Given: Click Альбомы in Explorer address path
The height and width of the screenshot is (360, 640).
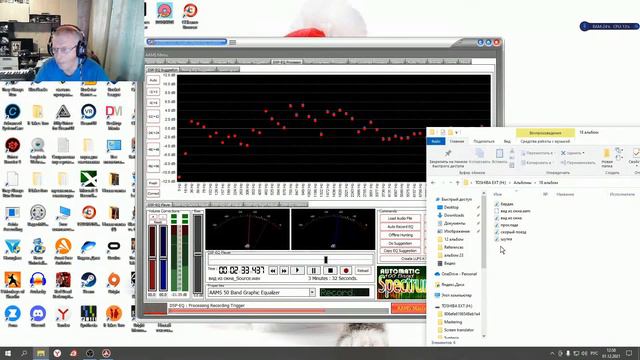Looking at the screenshot, I should pyautogui.click(x=522, y=183).
